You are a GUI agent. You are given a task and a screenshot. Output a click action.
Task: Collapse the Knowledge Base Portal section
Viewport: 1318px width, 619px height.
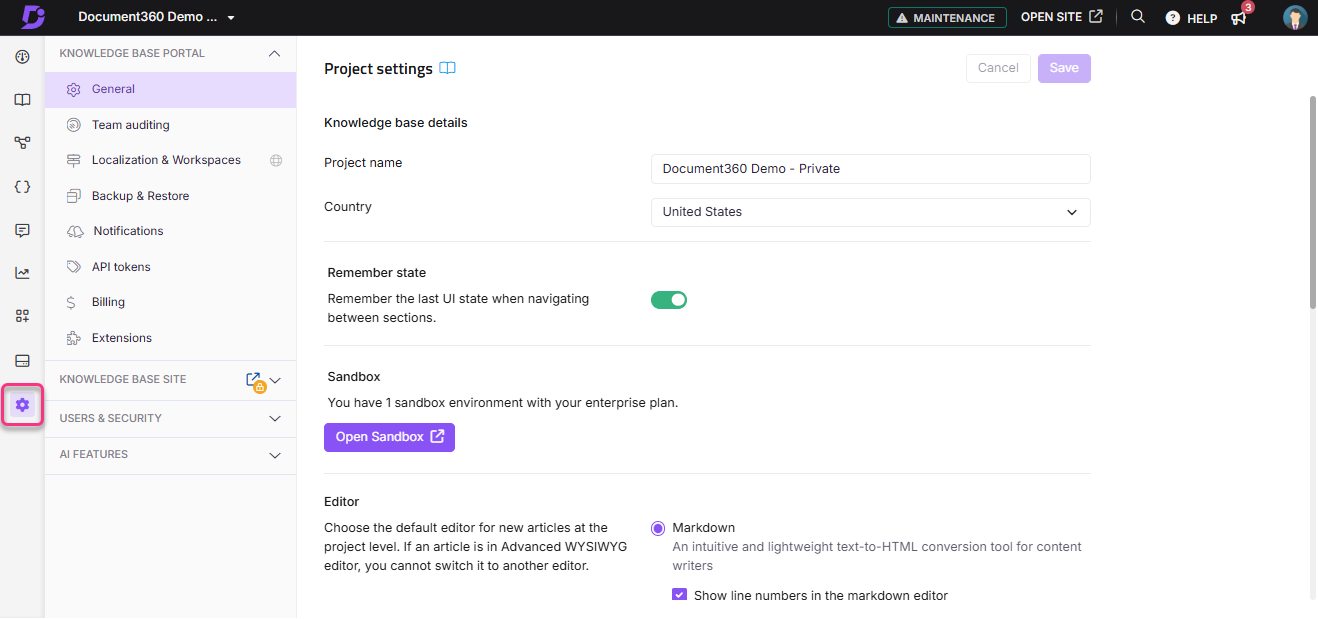click(275, 53)
